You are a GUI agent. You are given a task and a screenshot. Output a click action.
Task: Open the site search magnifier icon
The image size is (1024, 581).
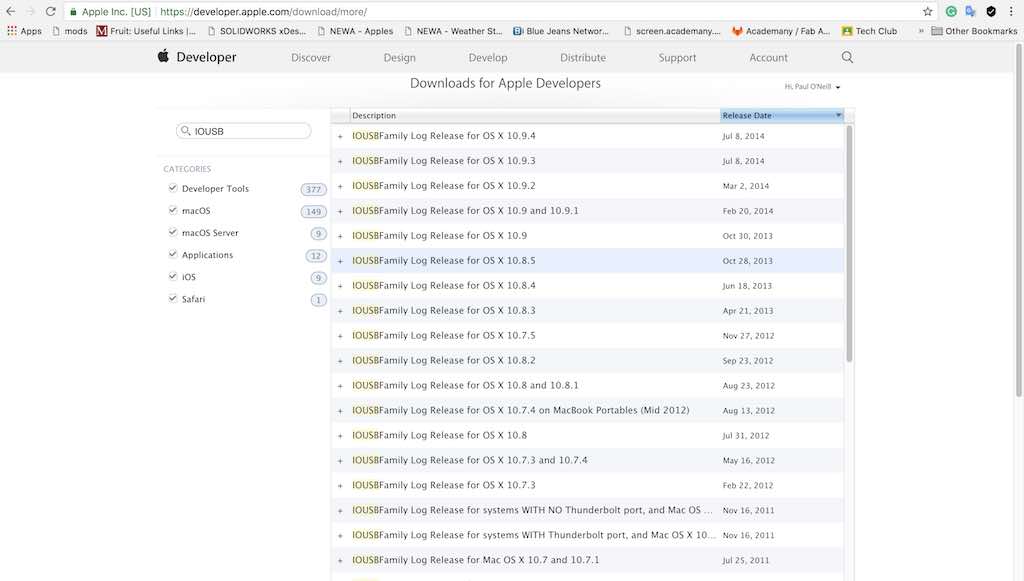coord(847,57)
